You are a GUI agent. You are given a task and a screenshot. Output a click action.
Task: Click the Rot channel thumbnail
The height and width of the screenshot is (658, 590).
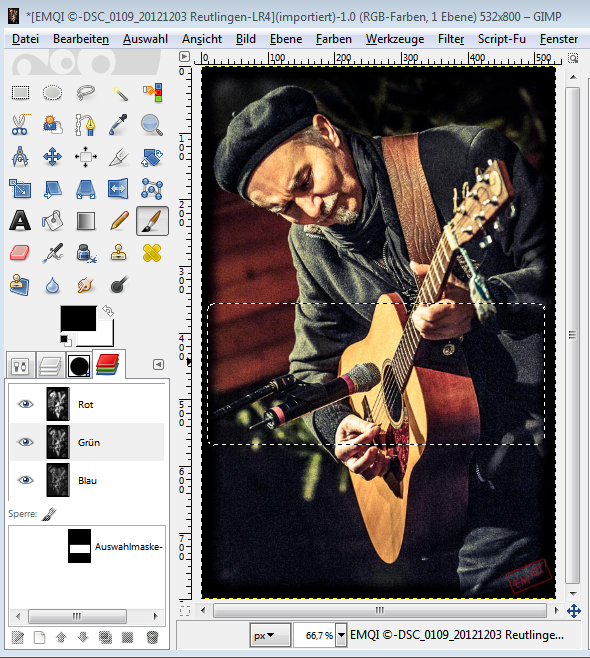click(x=57, y=404)
